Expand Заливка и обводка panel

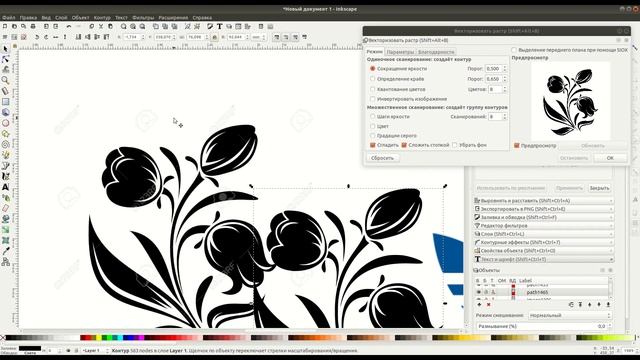tap(544, 218)
